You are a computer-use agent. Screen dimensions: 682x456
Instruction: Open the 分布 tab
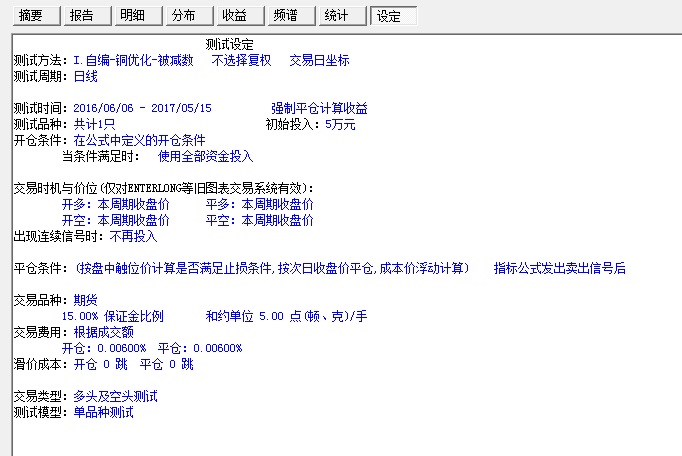(190, 16)
